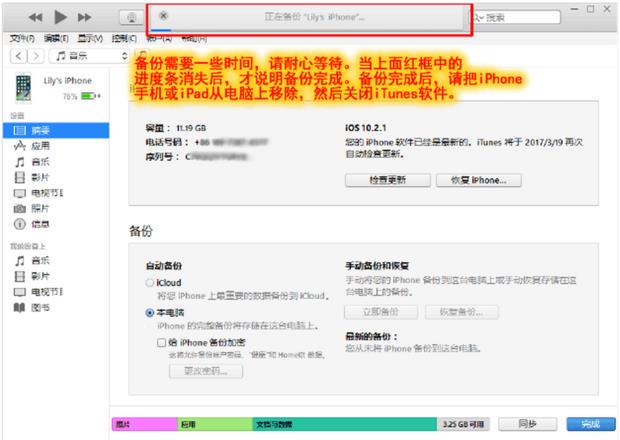Cancel the backup using the X icon
This screenshot has width=620, height=440.
coord(163,16)
